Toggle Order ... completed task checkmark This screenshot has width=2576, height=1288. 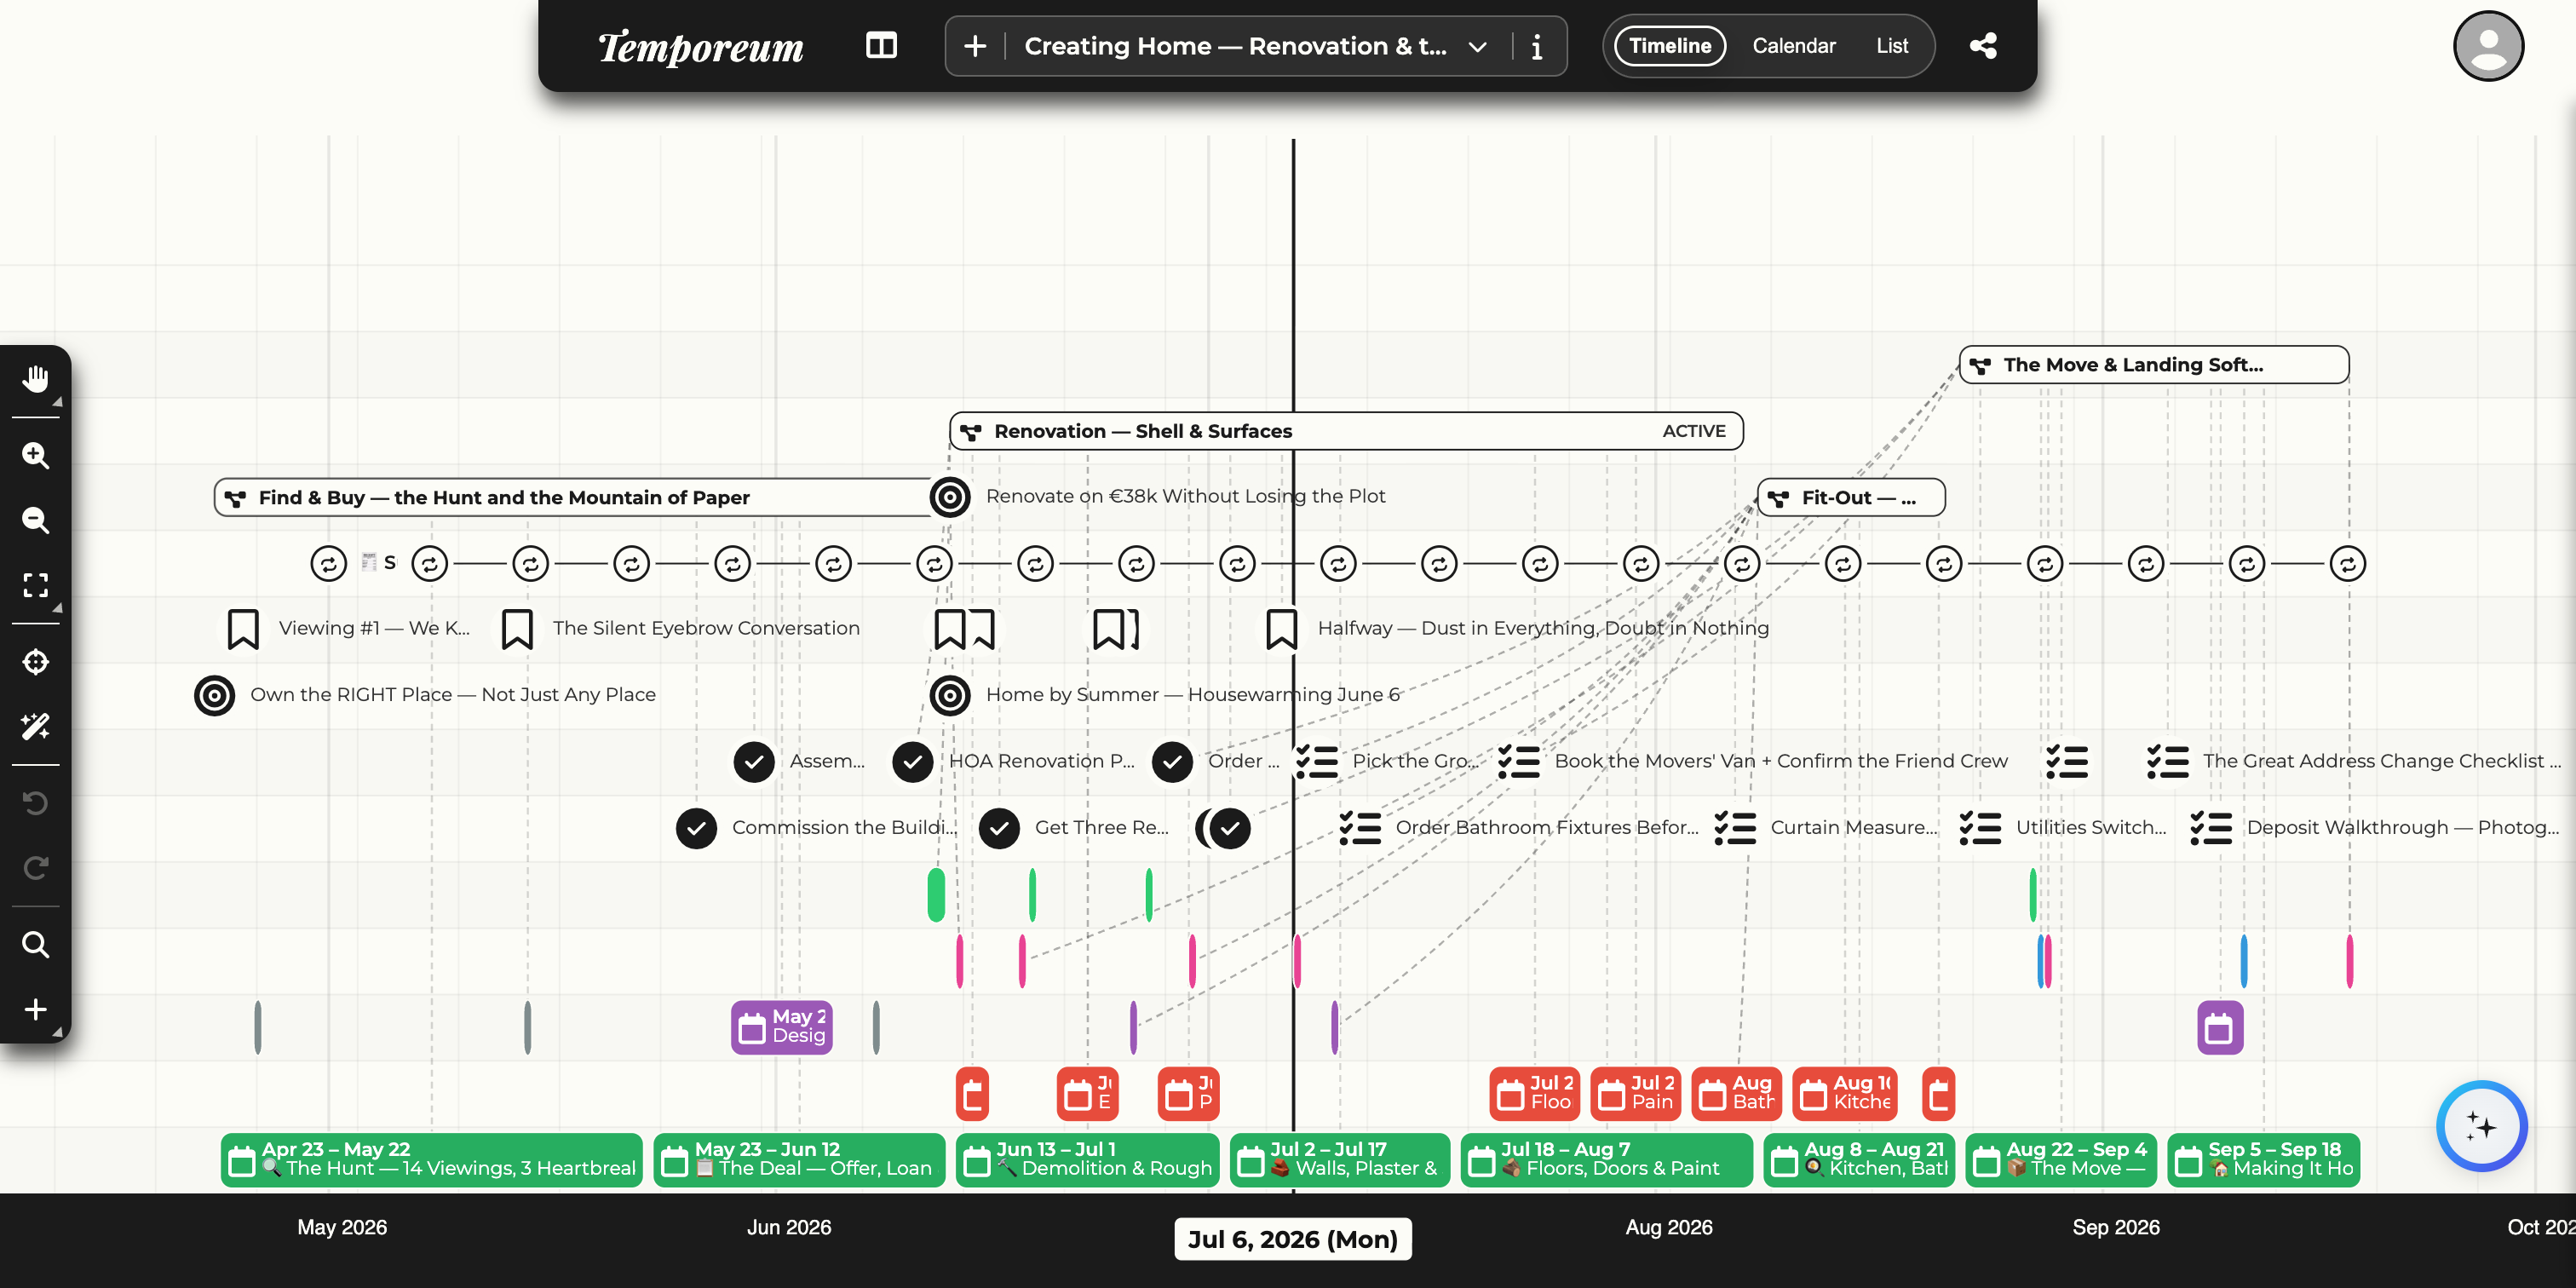[1172, 762]
